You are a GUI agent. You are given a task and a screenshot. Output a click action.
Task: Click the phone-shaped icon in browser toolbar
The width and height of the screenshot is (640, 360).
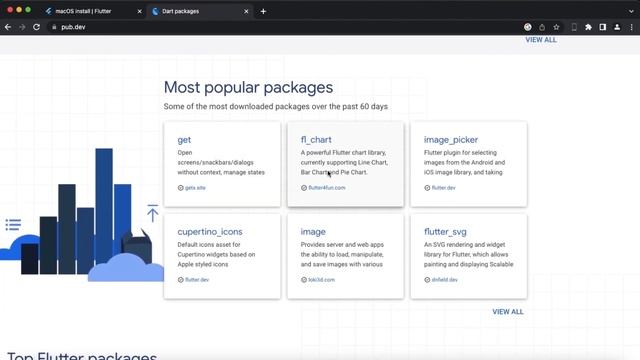574,27
